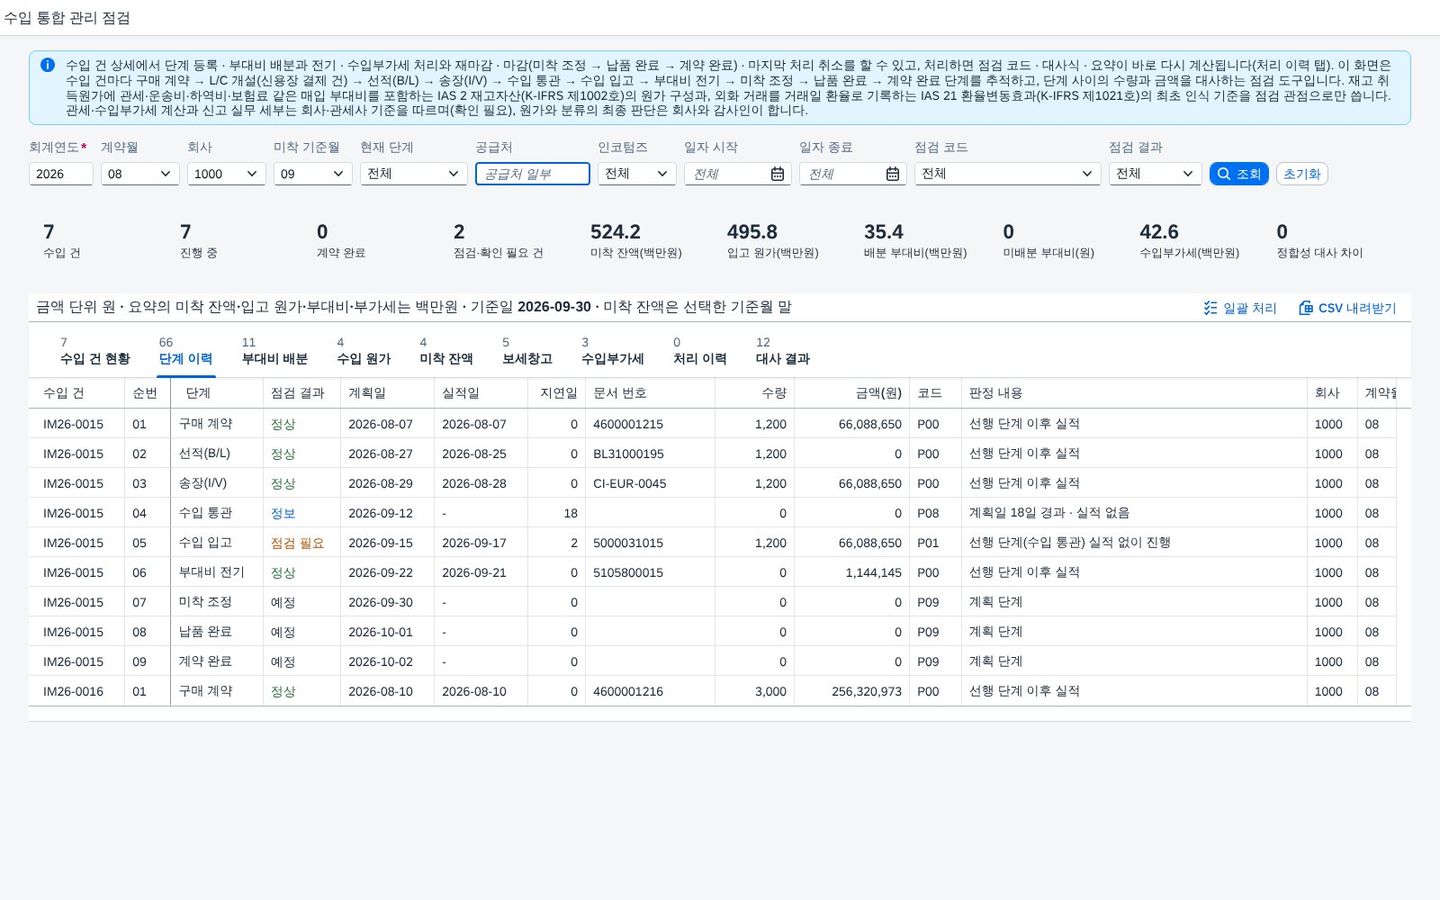Click the amount 256,320,973

click(866, 691)
